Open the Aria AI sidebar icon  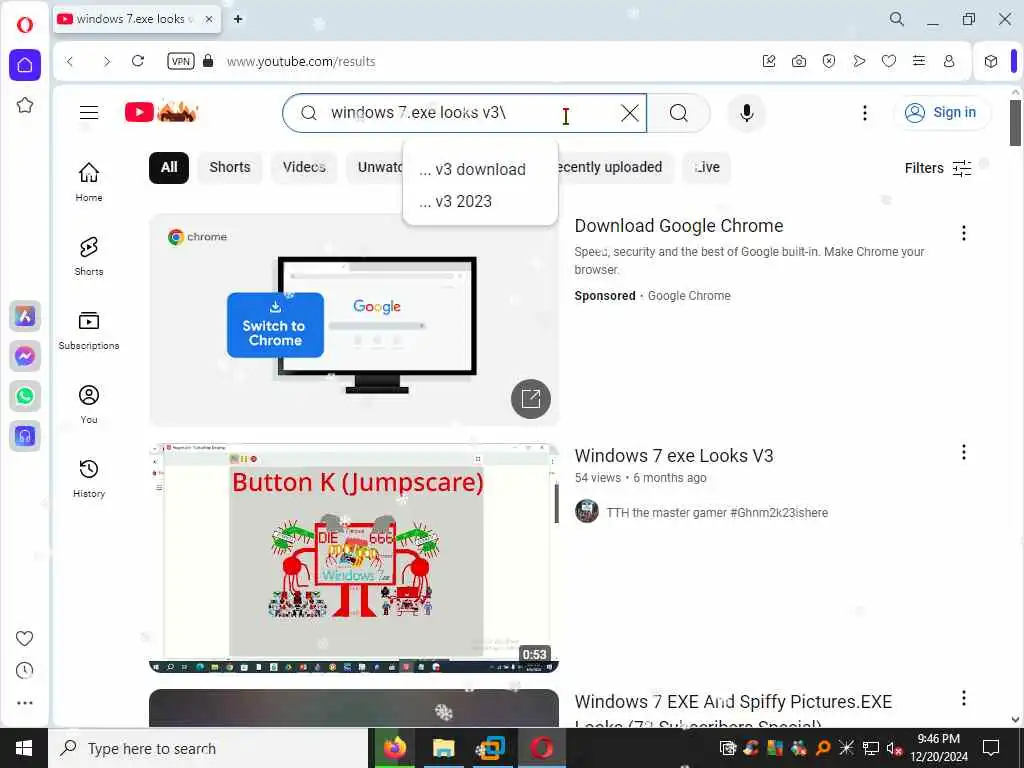(x=25, y=316)
